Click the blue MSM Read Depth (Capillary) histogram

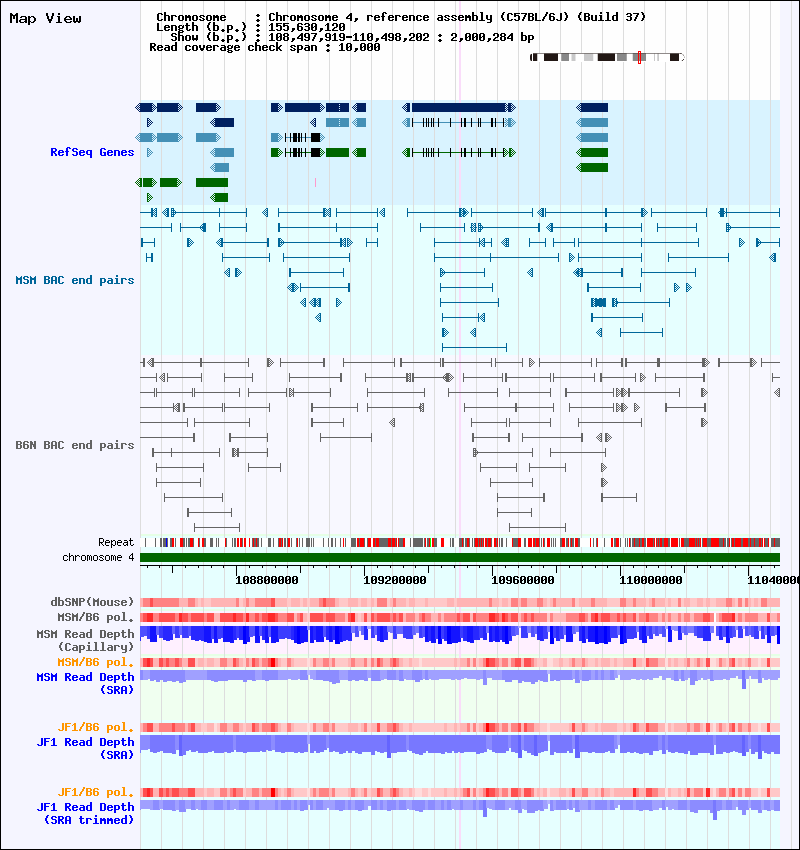tap(460, 635)
